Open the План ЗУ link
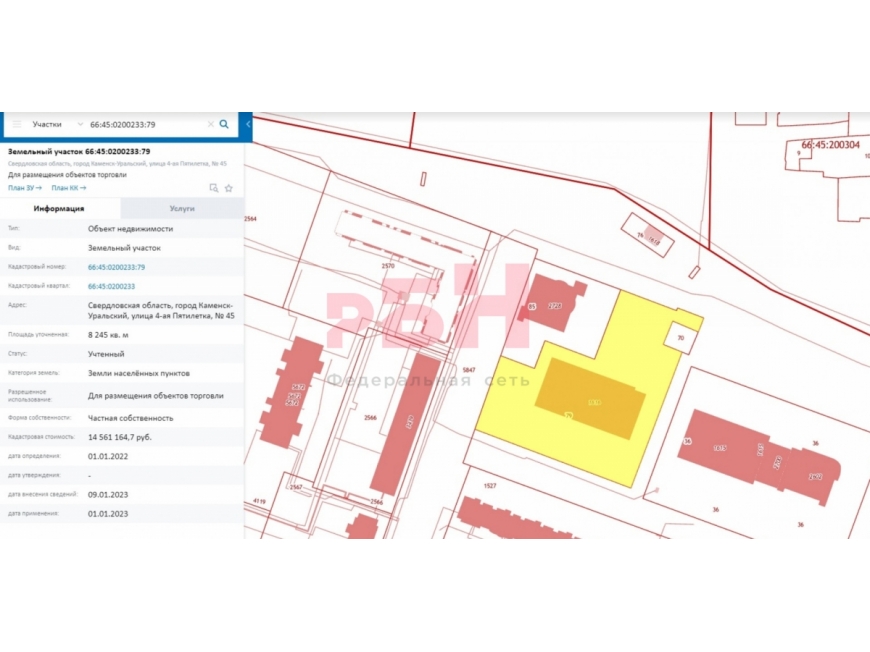The image size is (870, 652). pyautogui.click(x=24, y=187)
